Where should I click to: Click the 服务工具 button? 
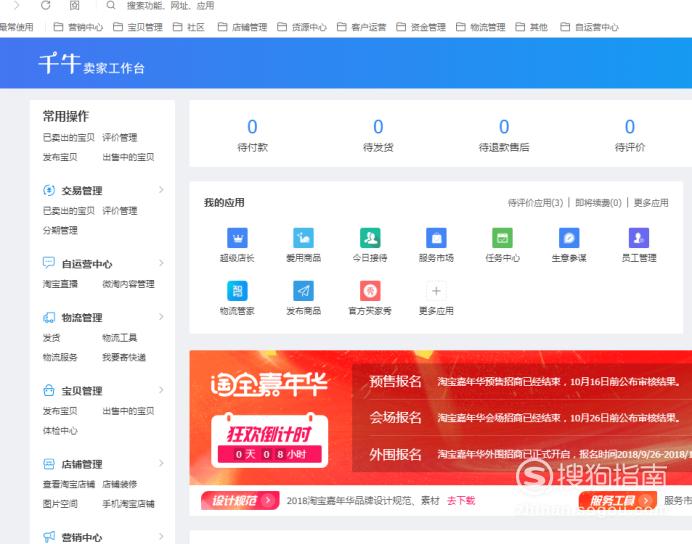click(617, 500)
